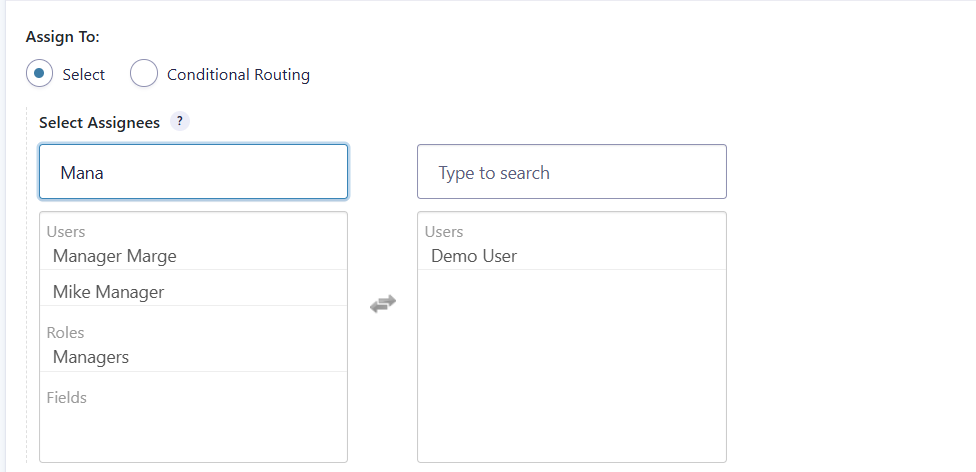This screenshot has height=472, width=976.
Task: Click the Fields group header
Action: 67,398
